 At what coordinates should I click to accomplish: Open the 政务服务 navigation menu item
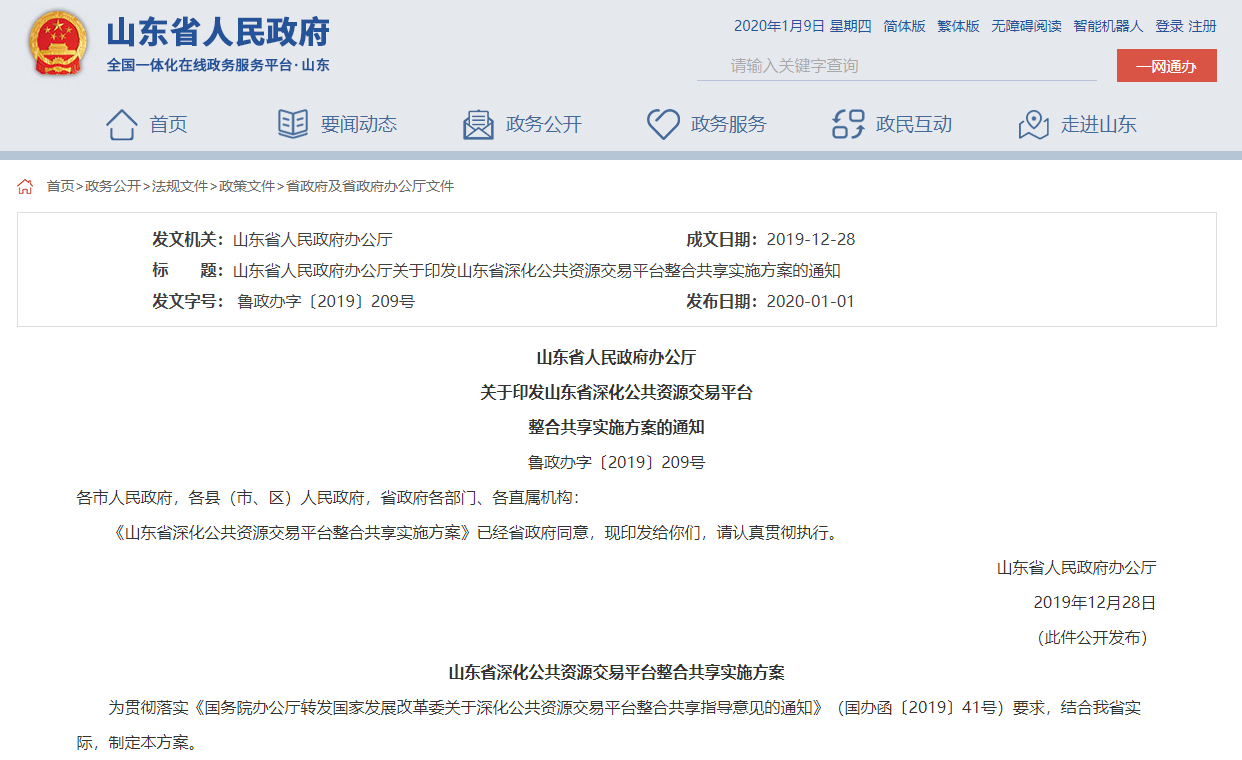pos(728,125)
